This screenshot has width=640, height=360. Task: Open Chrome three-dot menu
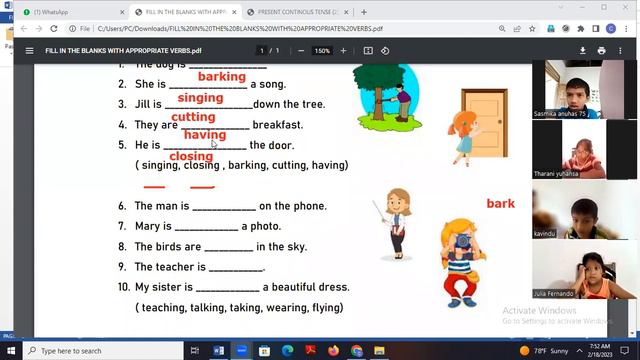click(626, 29)
